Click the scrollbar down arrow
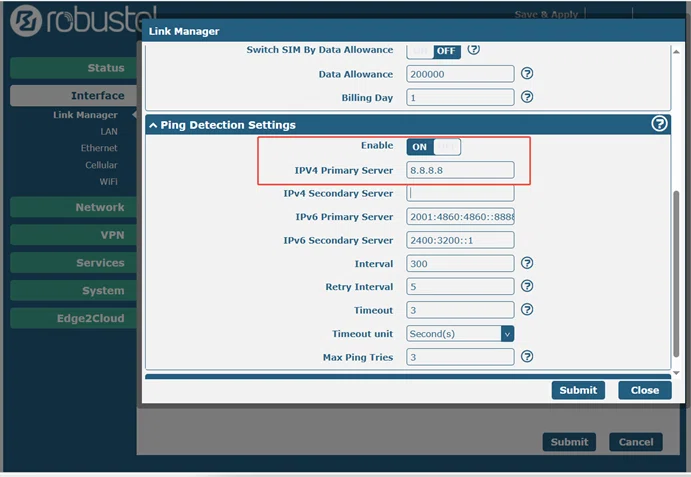Screen dimensions: 691x477 pos(676,373)
